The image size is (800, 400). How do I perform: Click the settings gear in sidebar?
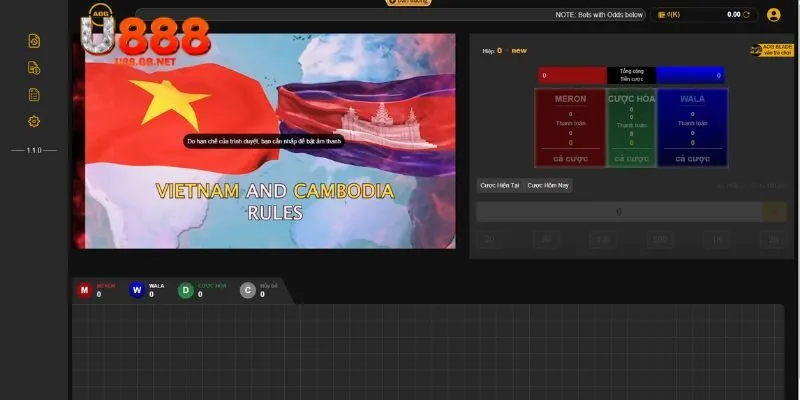click(34, 121)
